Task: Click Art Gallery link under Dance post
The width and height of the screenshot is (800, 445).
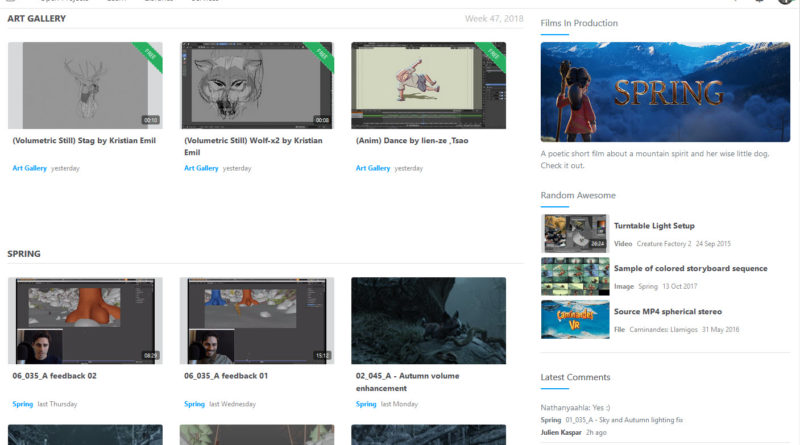Action: pyautogui.click(x=373, y=168)
